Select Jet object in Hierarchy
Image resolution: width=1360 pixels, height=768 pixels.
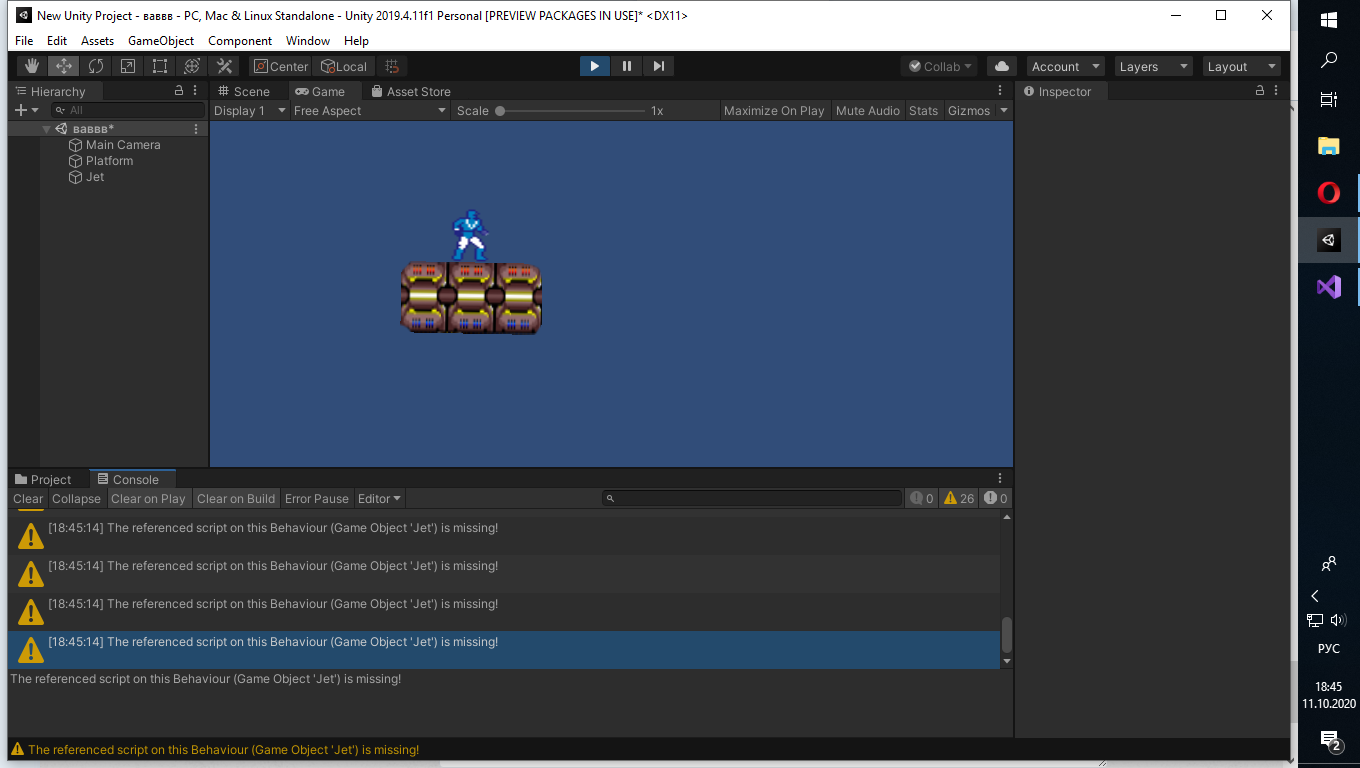click(95, 177)
